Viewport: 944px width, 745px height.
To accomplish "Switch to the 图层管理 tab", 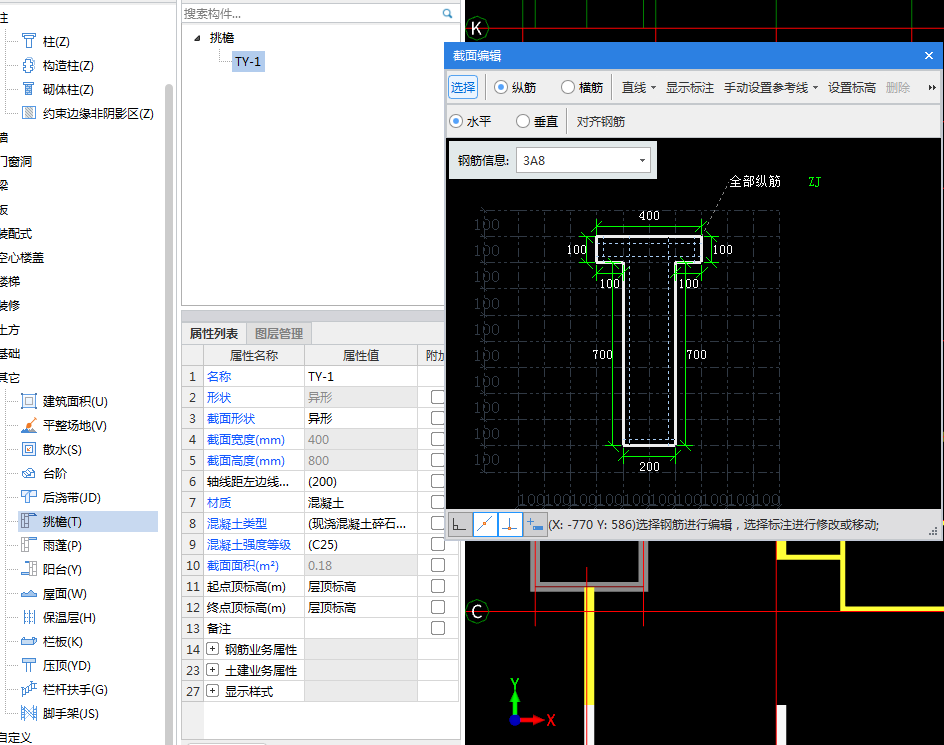I will pos(279,333).
